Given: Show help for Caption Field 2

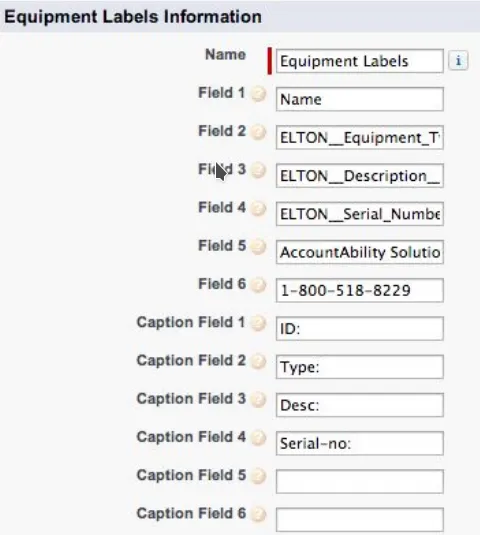Looking at the screenshot, I should (x=258, y=361).
